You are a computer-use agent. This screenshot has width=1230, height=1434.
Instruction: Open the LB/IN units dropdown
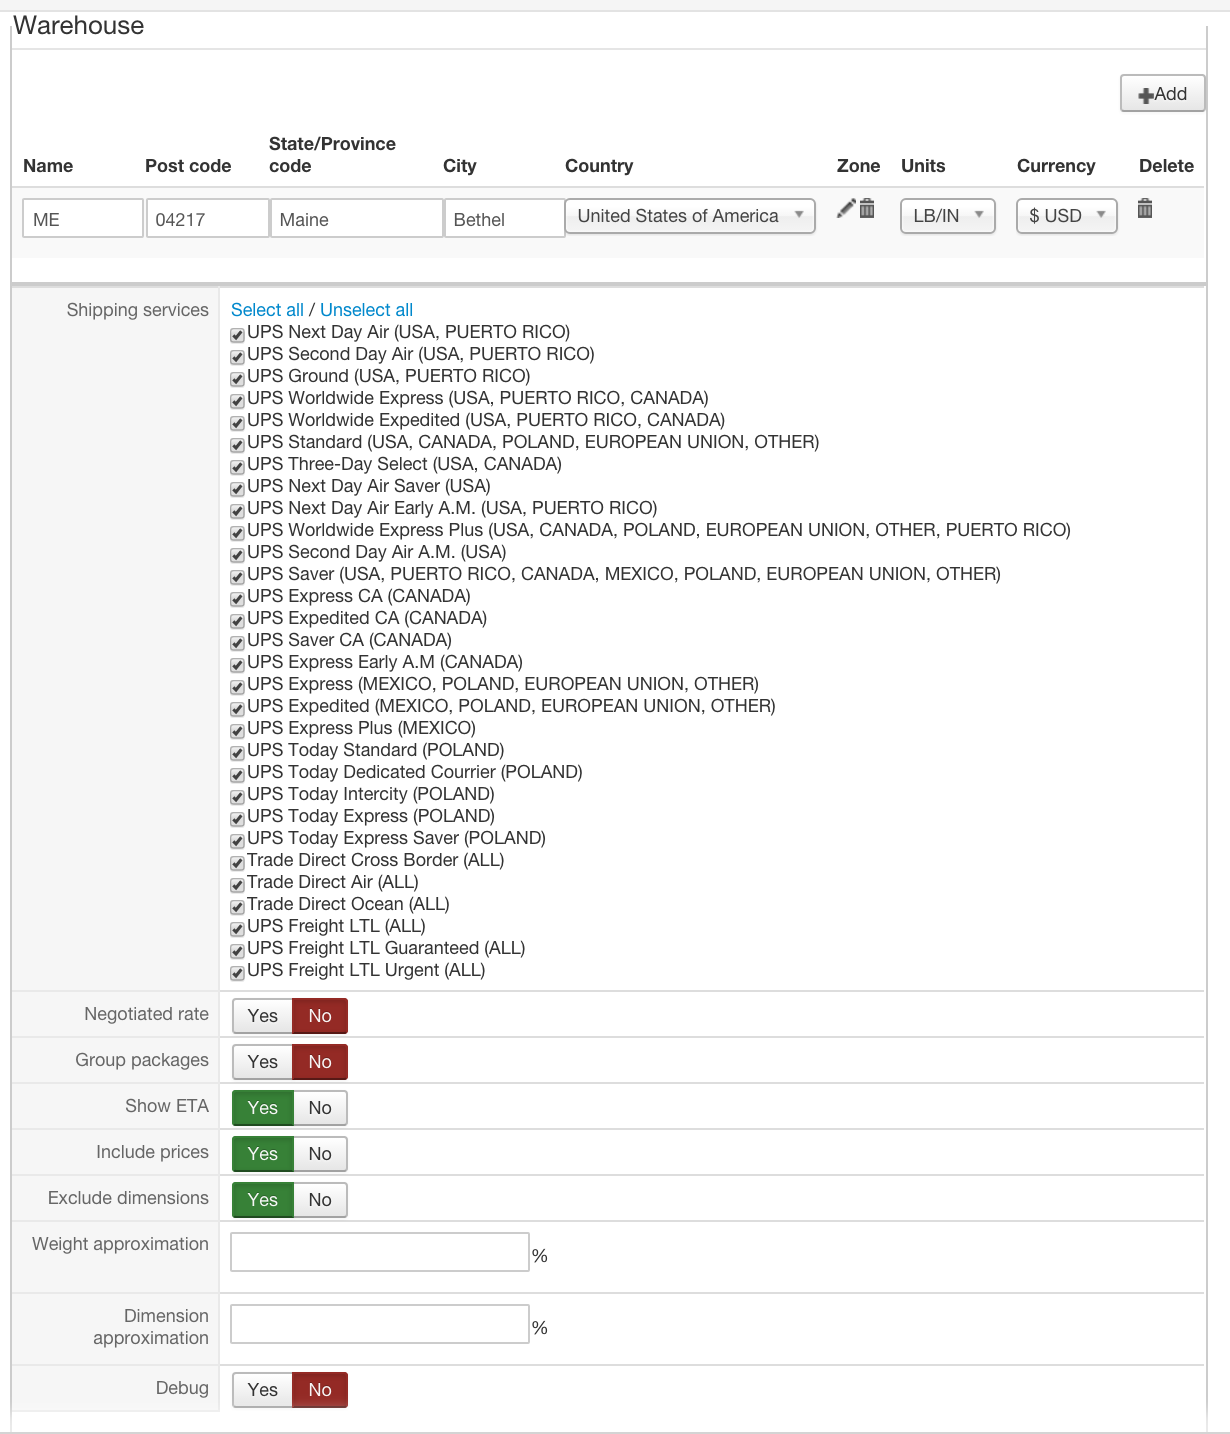947,216
